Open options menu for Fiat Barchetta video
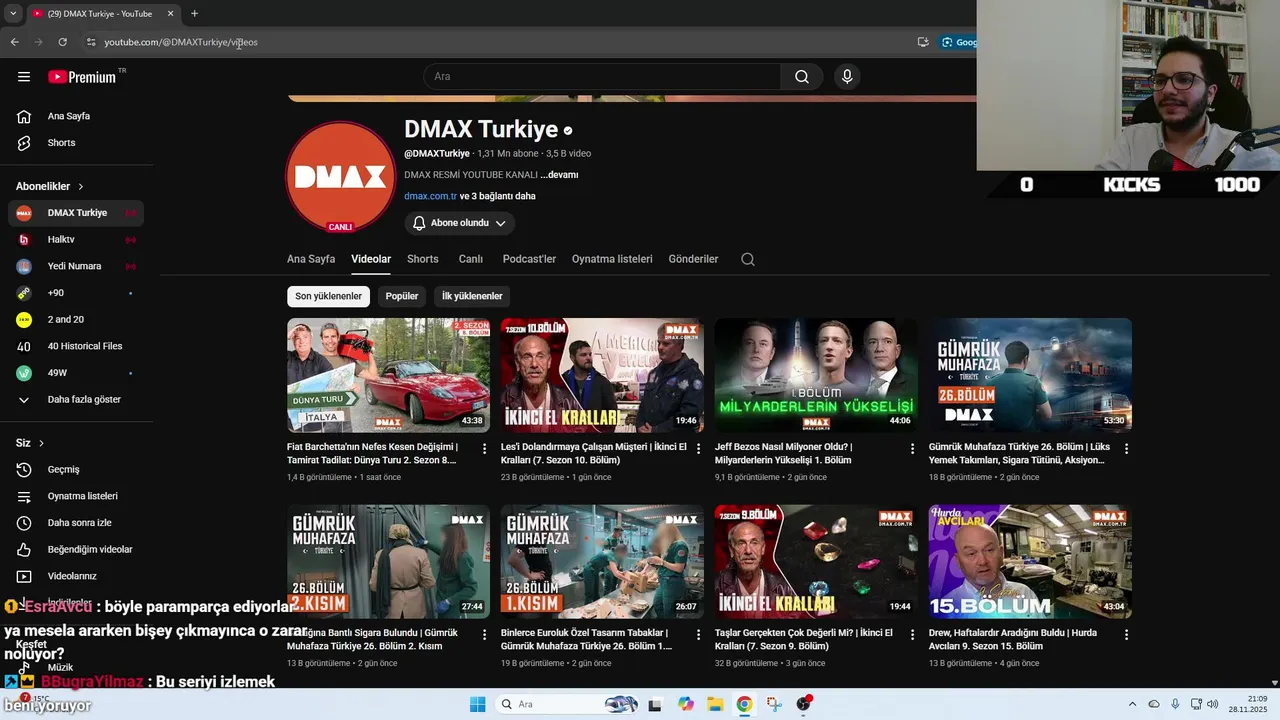This screenshot has width=1280, height=720. click(x=484, y=449)
